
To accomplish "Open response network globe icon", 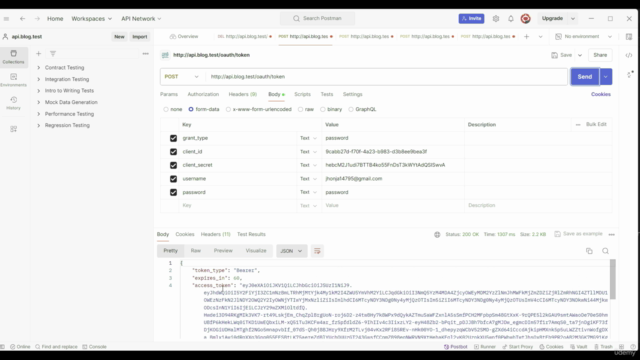I will click(437, 235).
